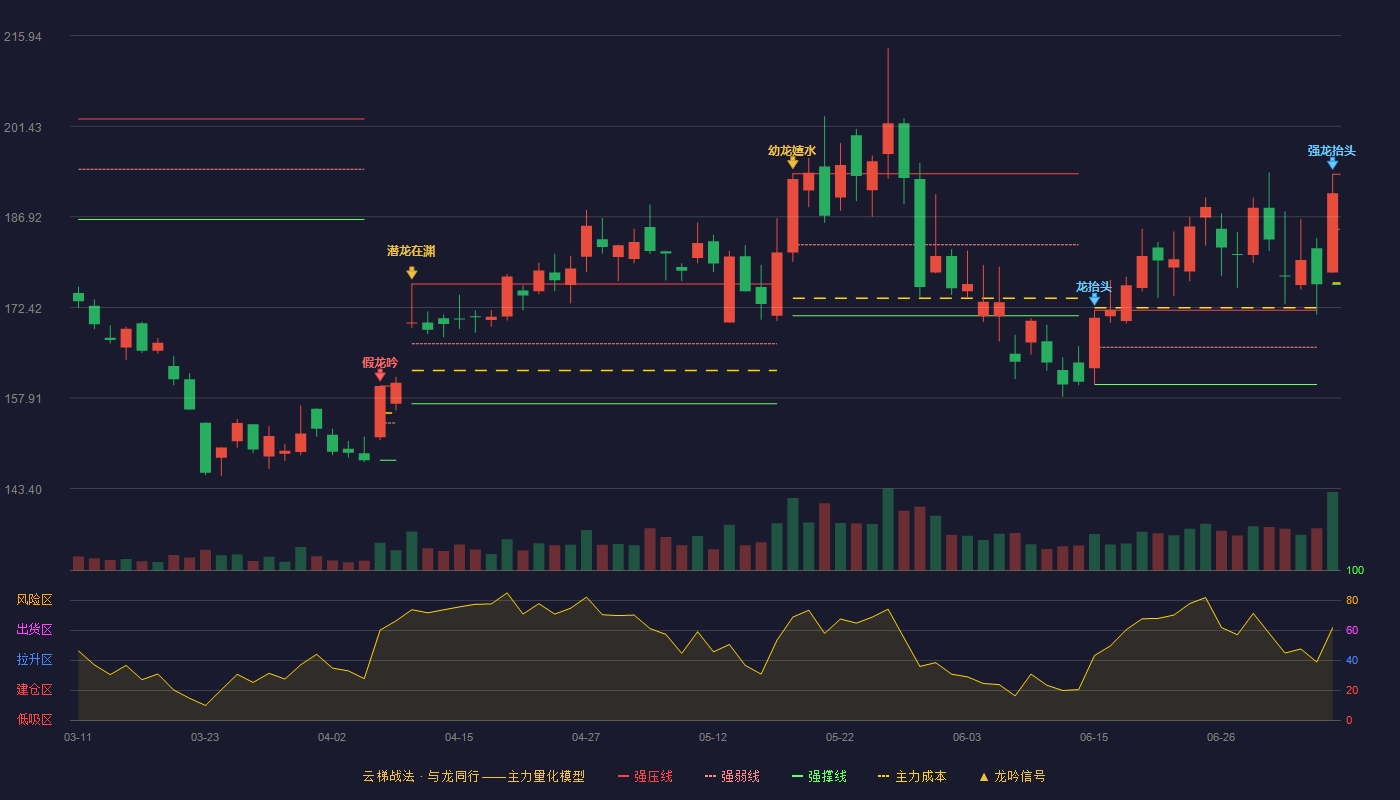1400x800 pixels.
Task: Toggle the 强撑线 legend item
Action: pos(819,776)
